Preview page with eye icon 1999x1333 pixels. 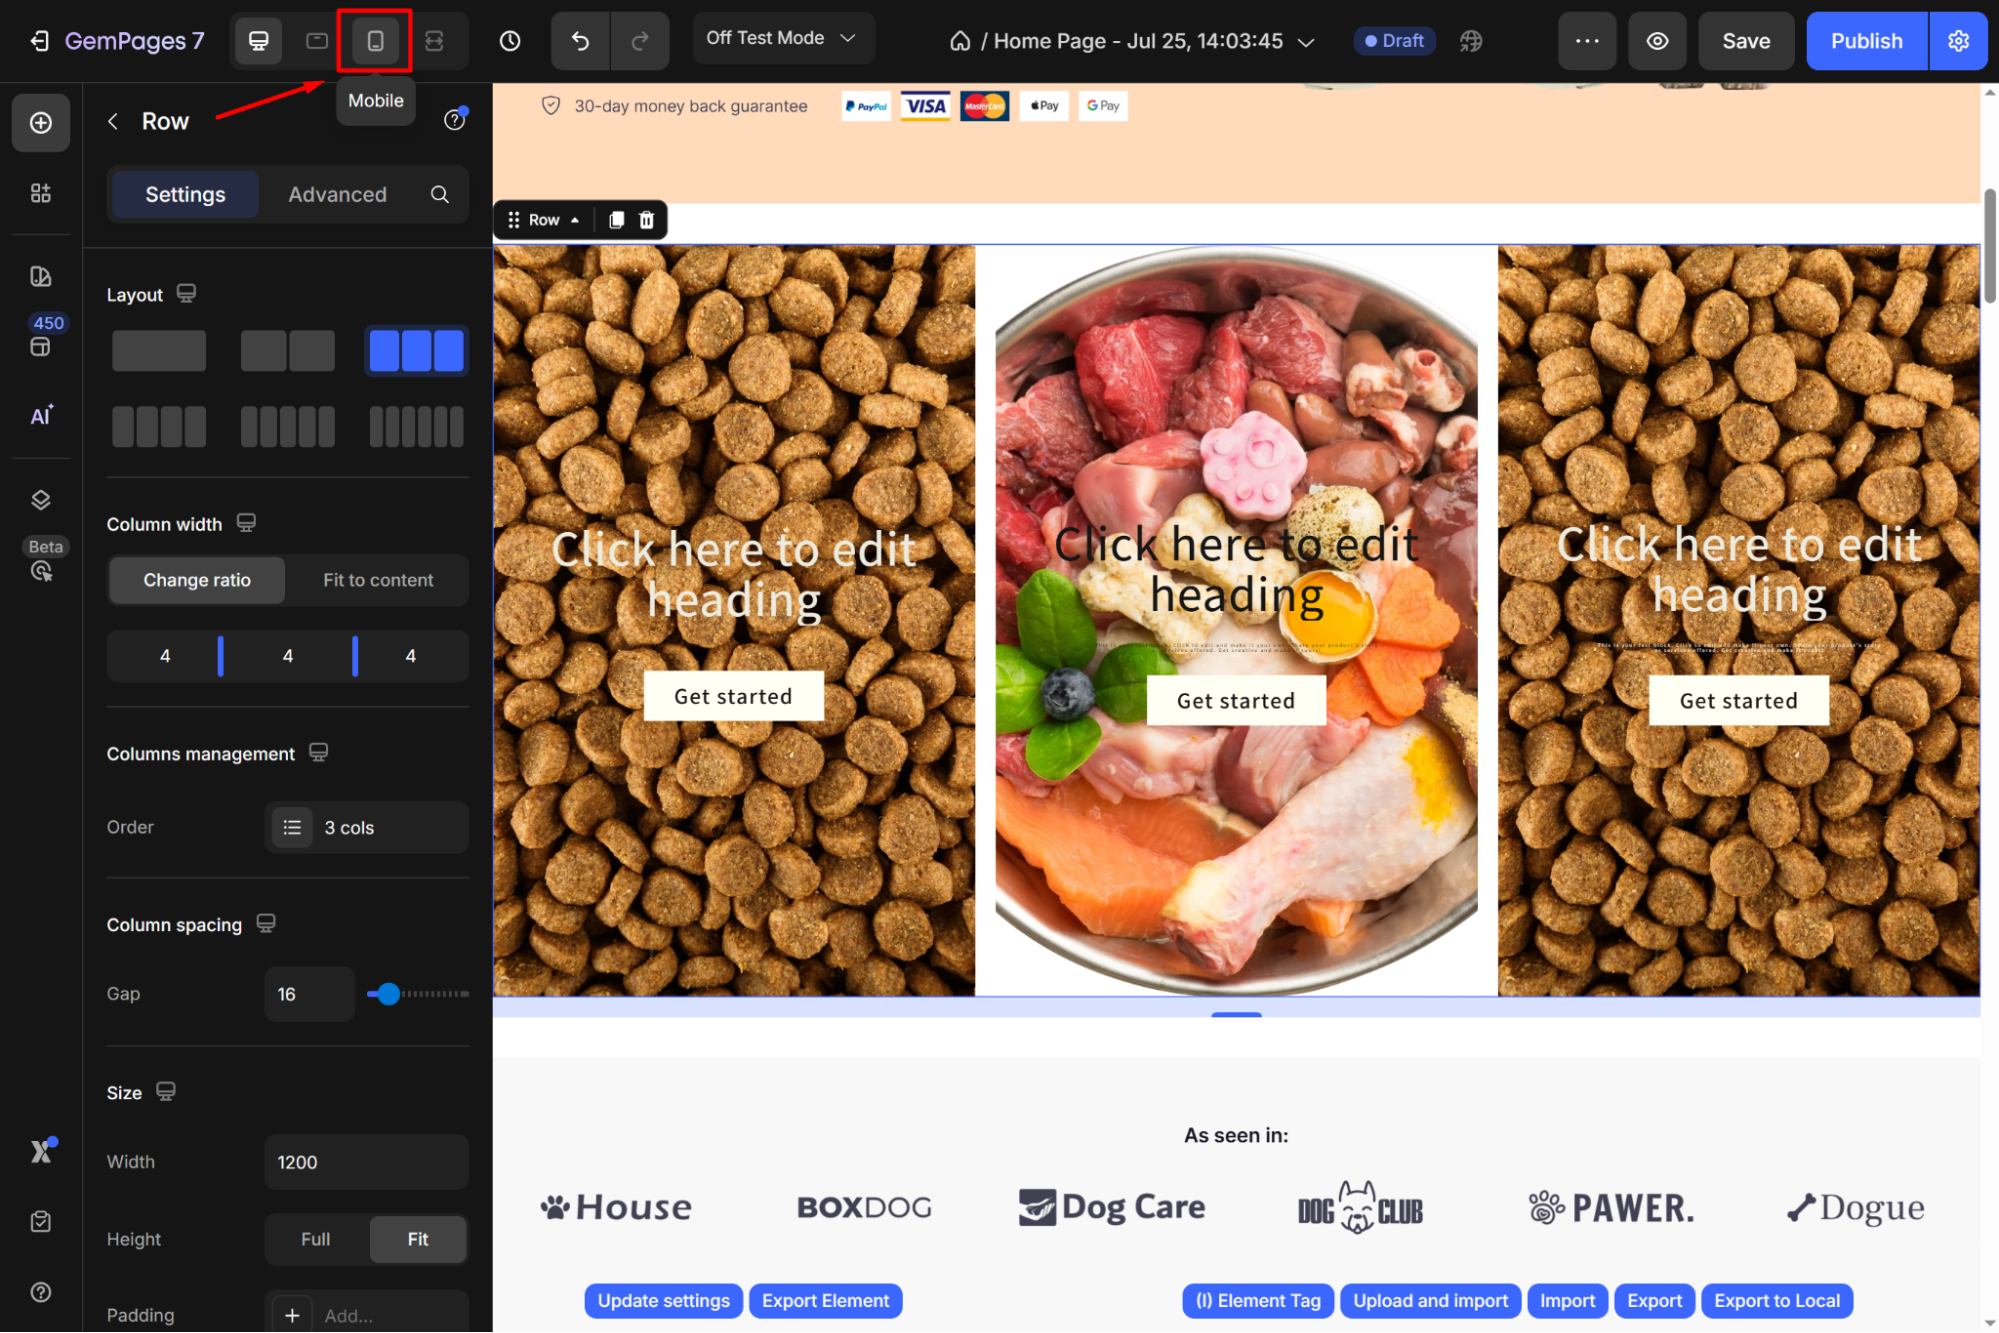coord(1657,41)
